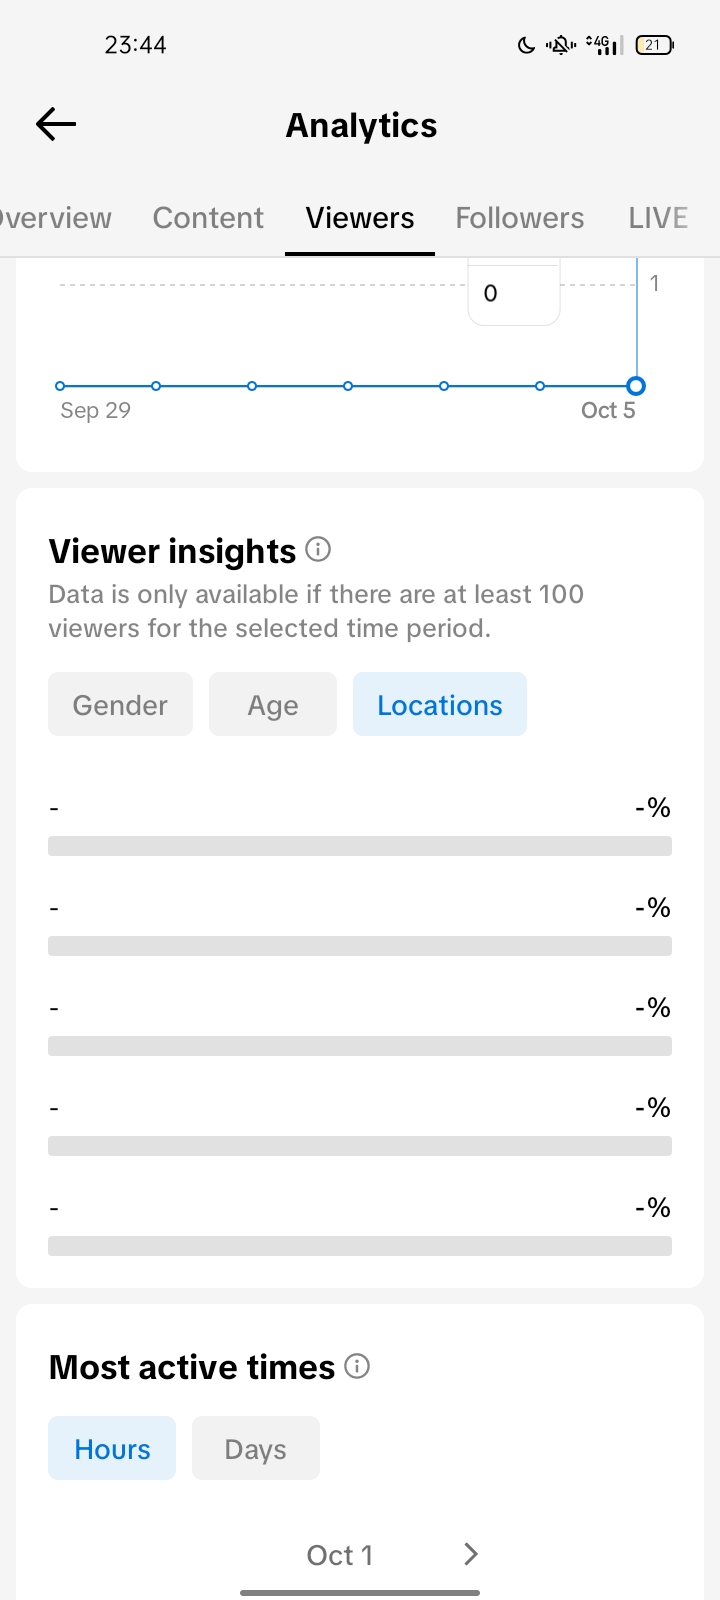Tap the Oct 1 date label
The width and height of the screenshot is (720, 1600).
(x=339, y=1555)
